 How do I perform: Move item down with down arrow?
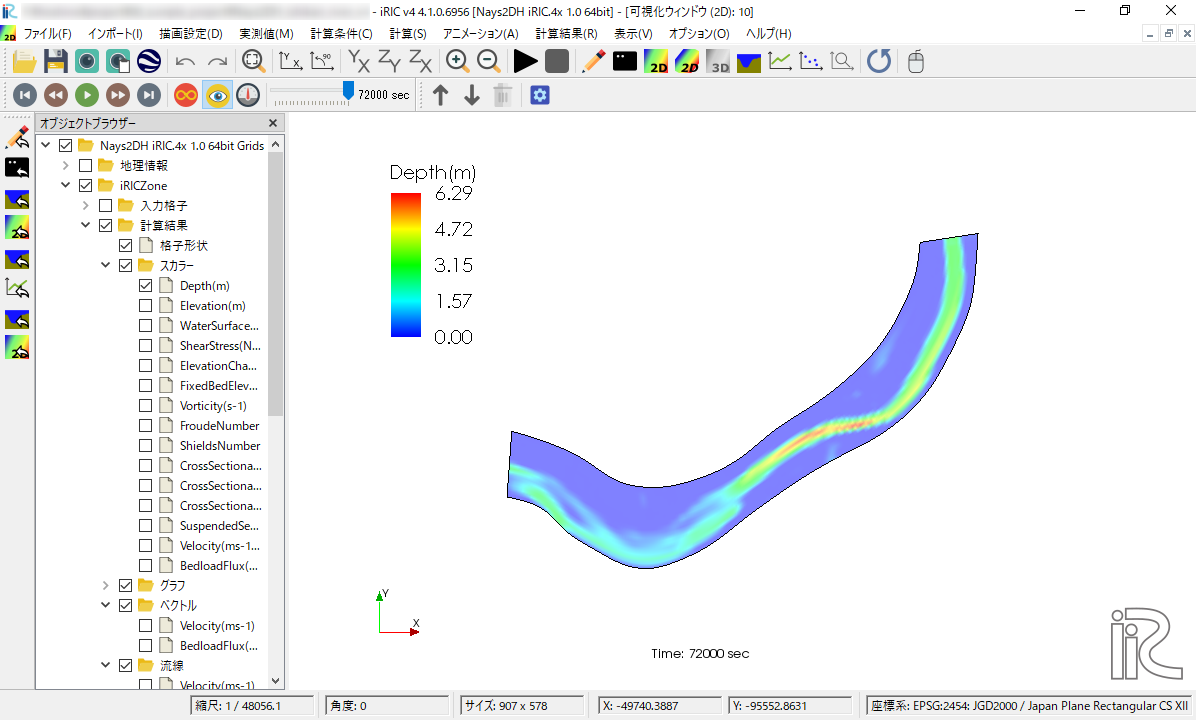(471, 95)
